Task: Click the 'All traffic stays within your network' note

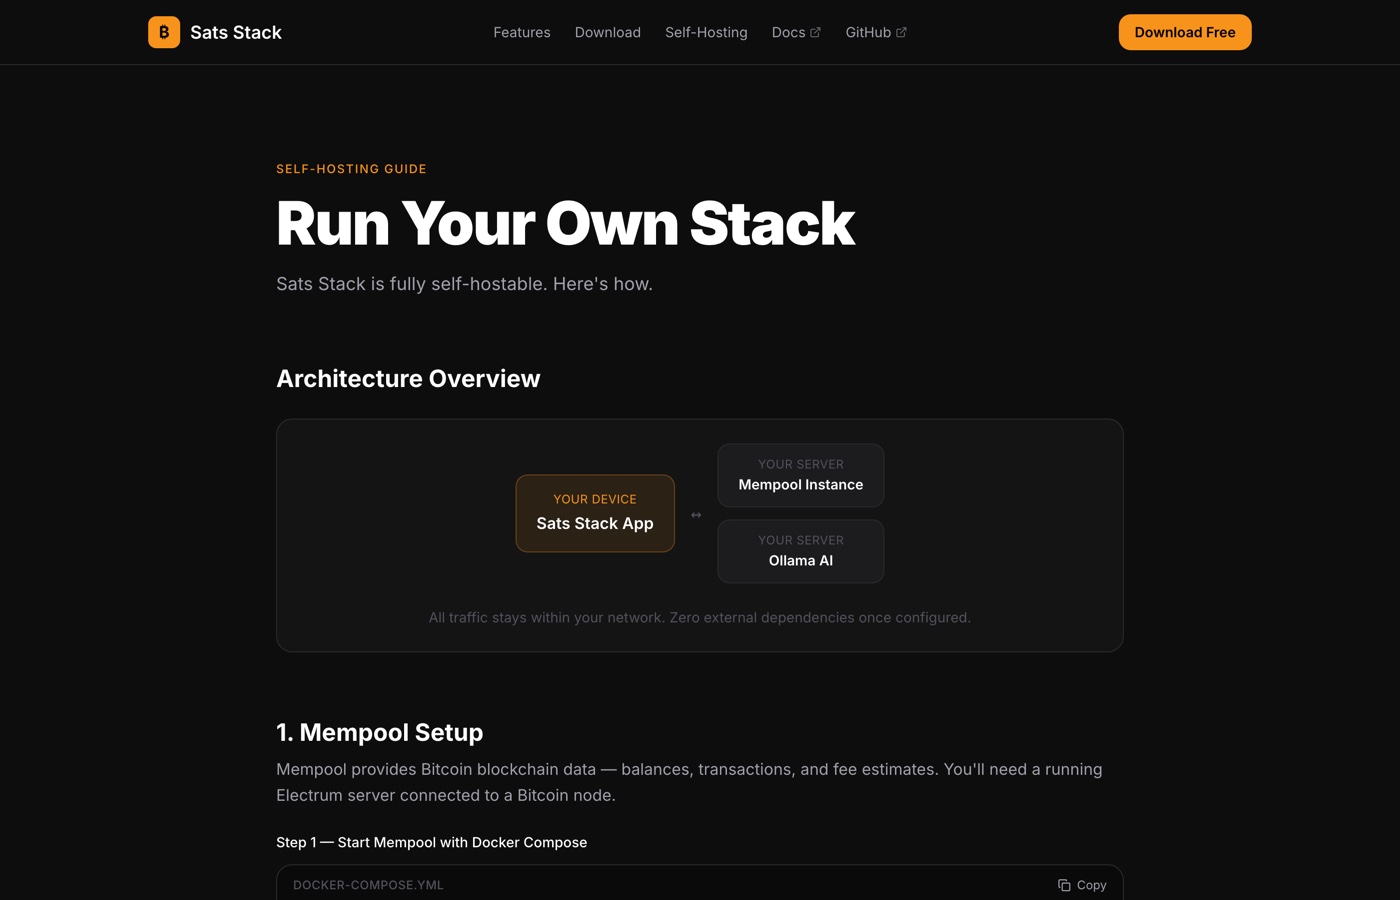Action: click(x=700, y=618)
